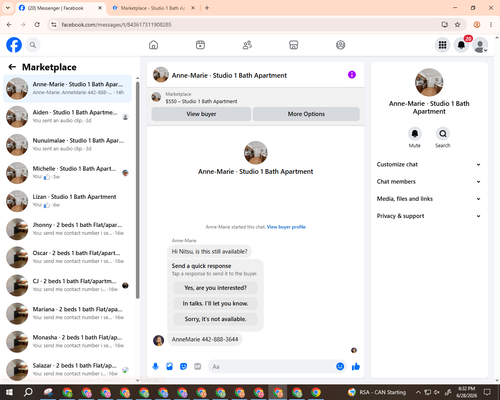
Task: Open the taskbar clock and date
Action: (466, 392)
